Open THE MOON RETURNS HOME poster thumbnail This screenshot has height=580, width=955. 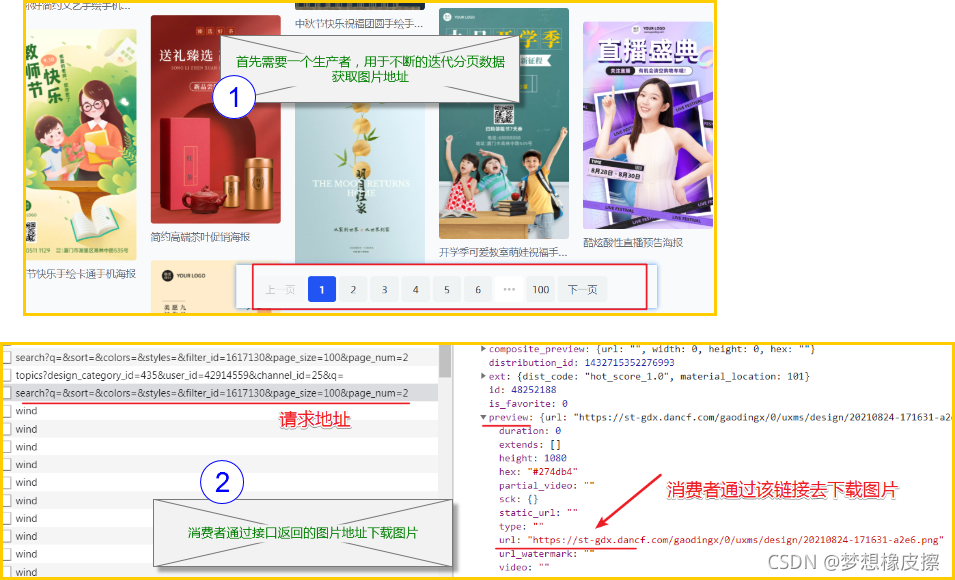coord(360,183)
